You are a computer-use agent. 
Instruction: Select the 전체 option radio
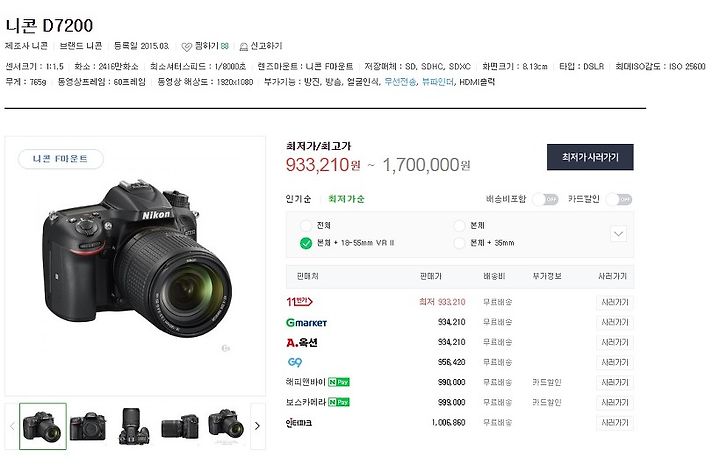[306, 225]
